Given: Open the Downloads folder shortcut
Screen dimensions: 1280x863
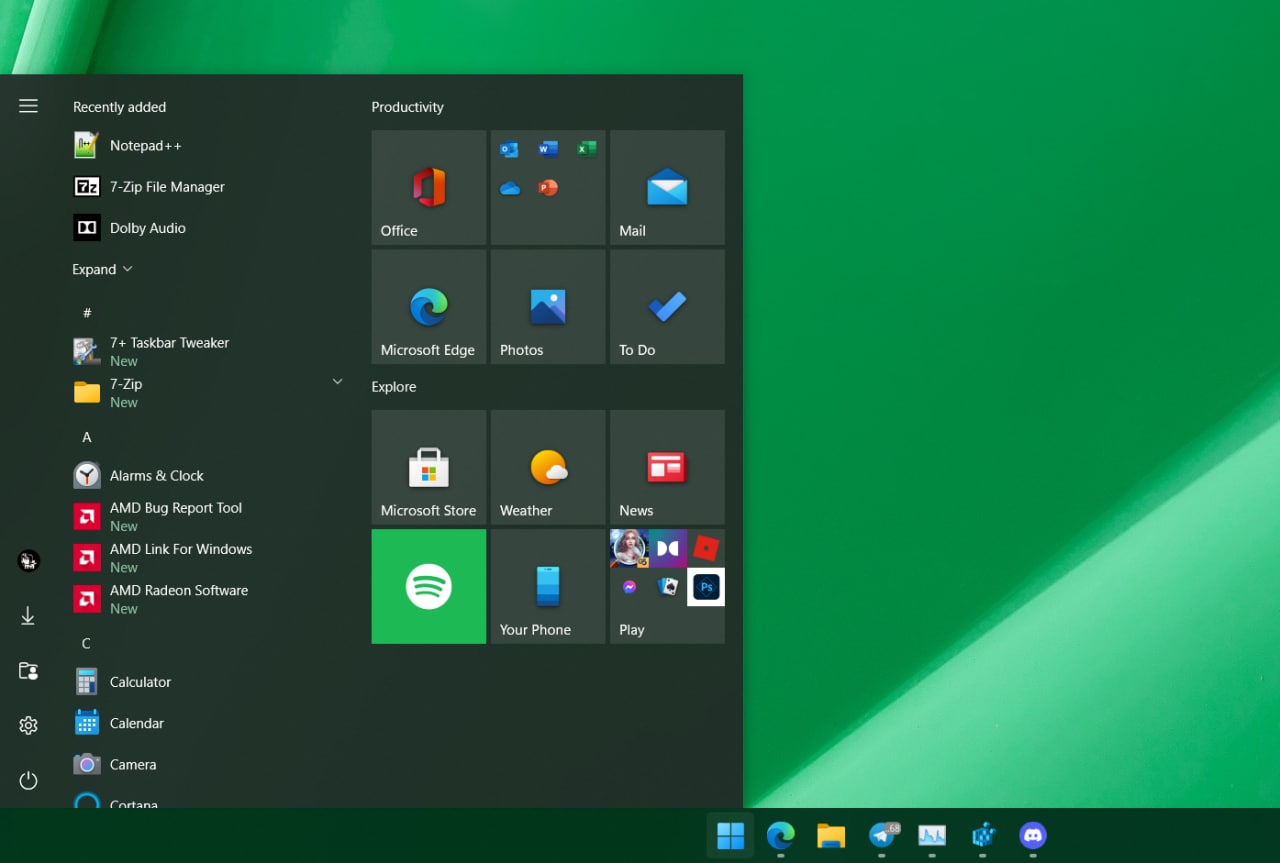Looking at the screenshot, I should point(28,616).
